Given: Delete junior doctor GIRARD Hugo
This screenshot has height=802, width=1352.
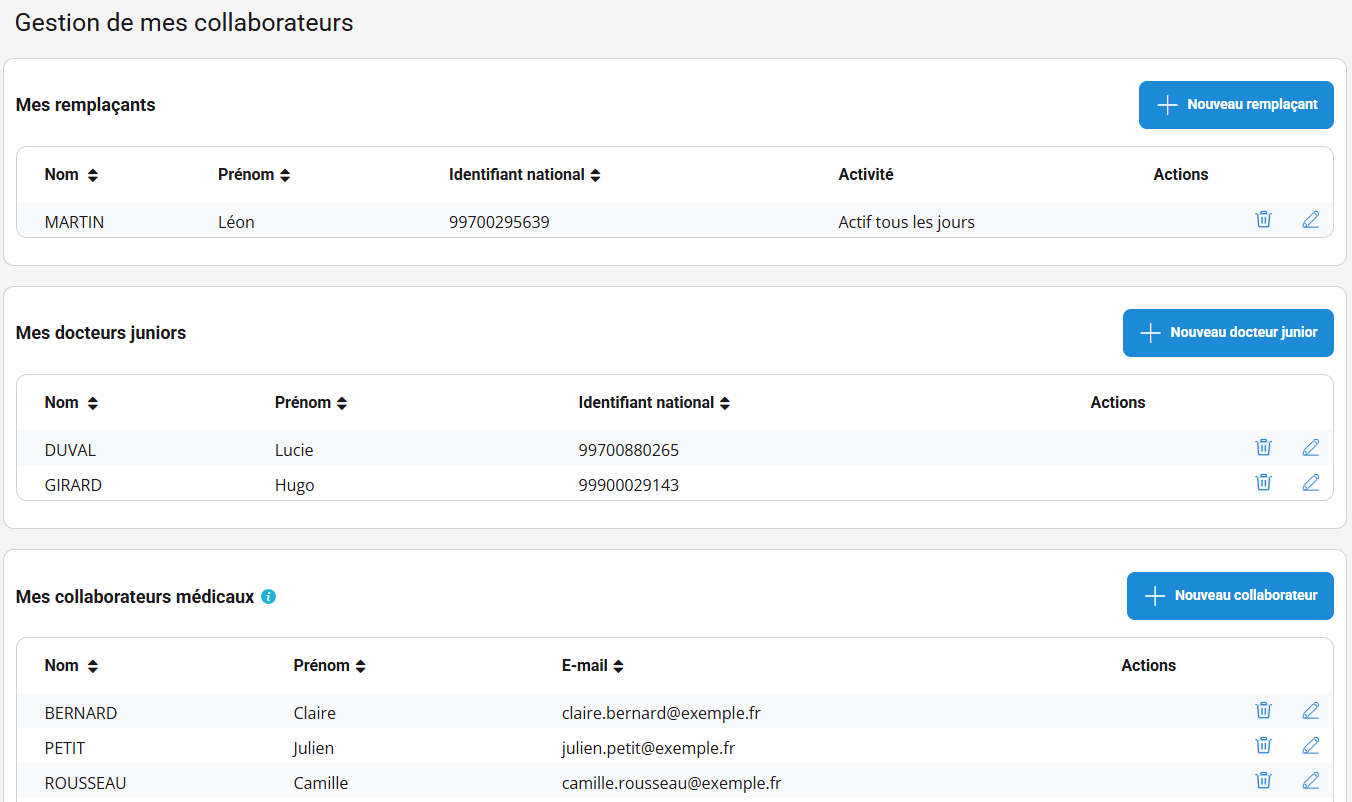Looking at the screenshot, I should pyautogui.click(x=1263, y=482).
